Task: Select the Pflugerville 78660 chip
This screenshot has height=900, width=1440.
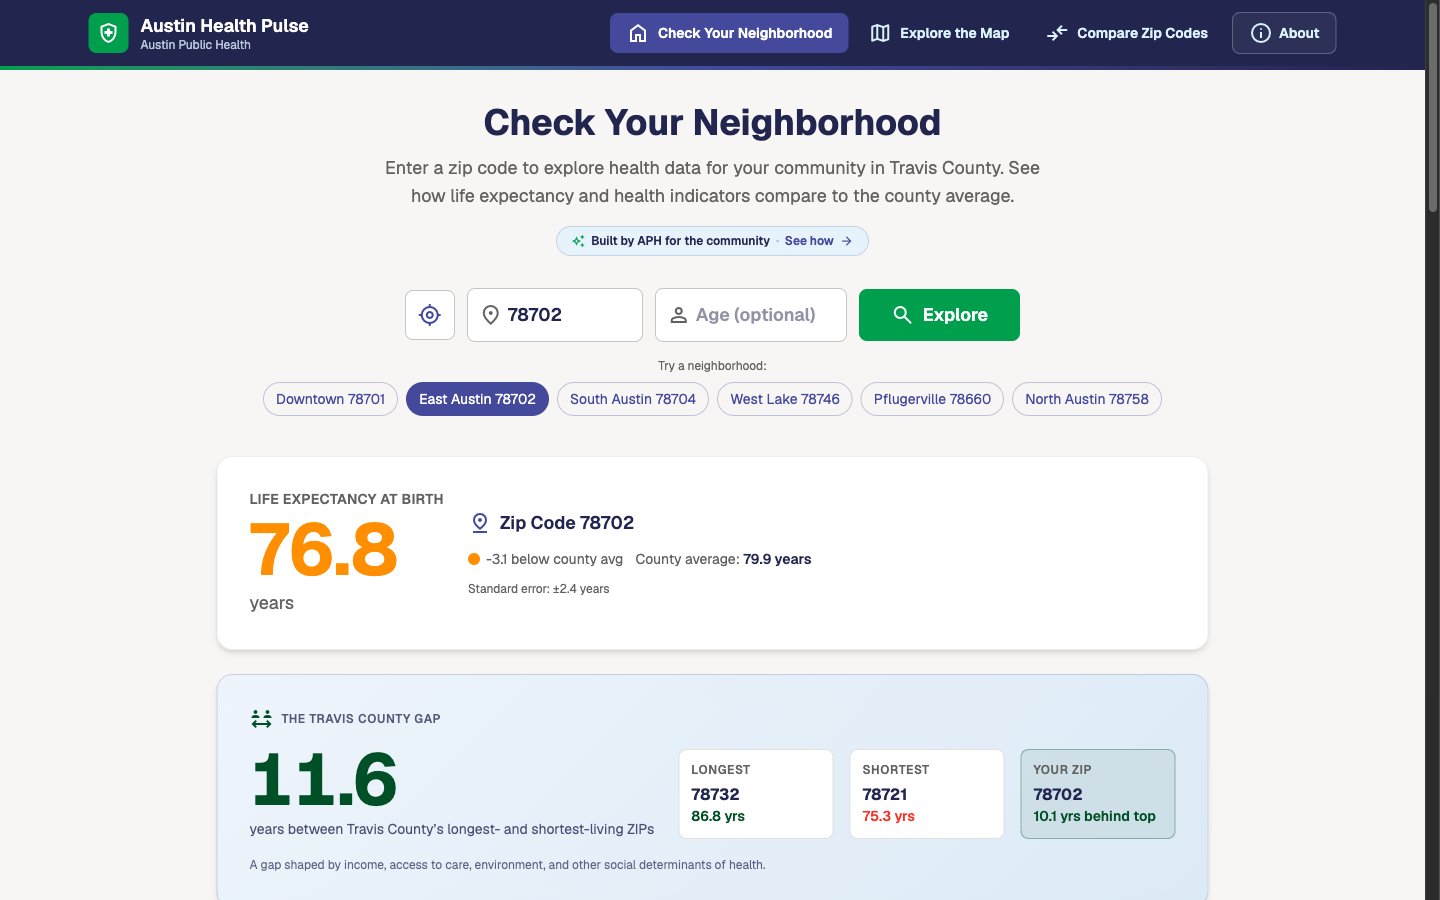Action: pyautogui.click(x=932, y=399)
